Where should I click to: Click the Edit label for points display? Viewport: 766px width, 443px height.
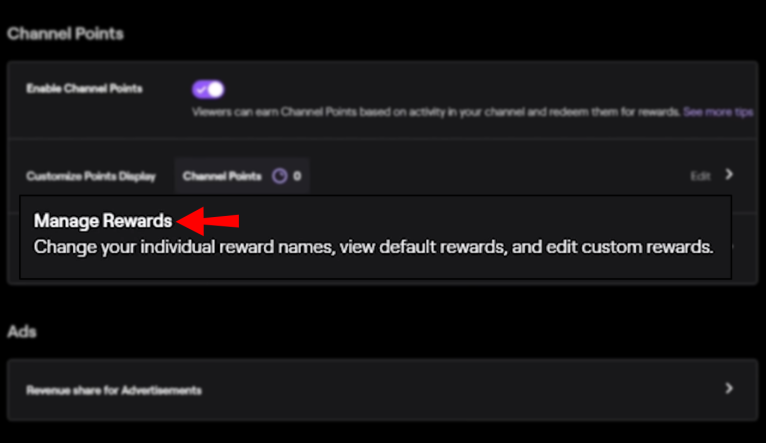tap(700, 176)
